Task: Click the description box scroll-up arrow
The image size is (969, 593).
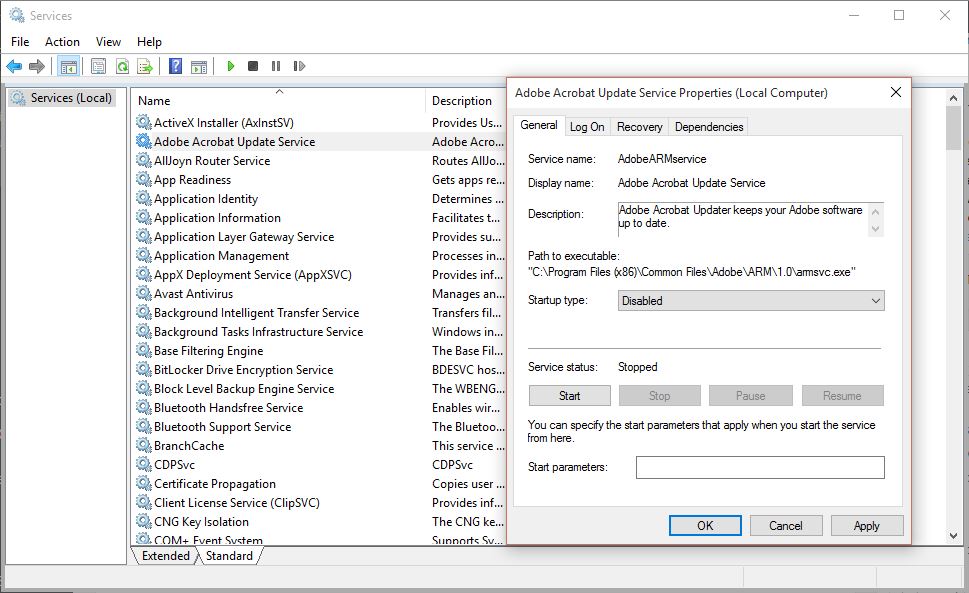Action: (875, 211)
